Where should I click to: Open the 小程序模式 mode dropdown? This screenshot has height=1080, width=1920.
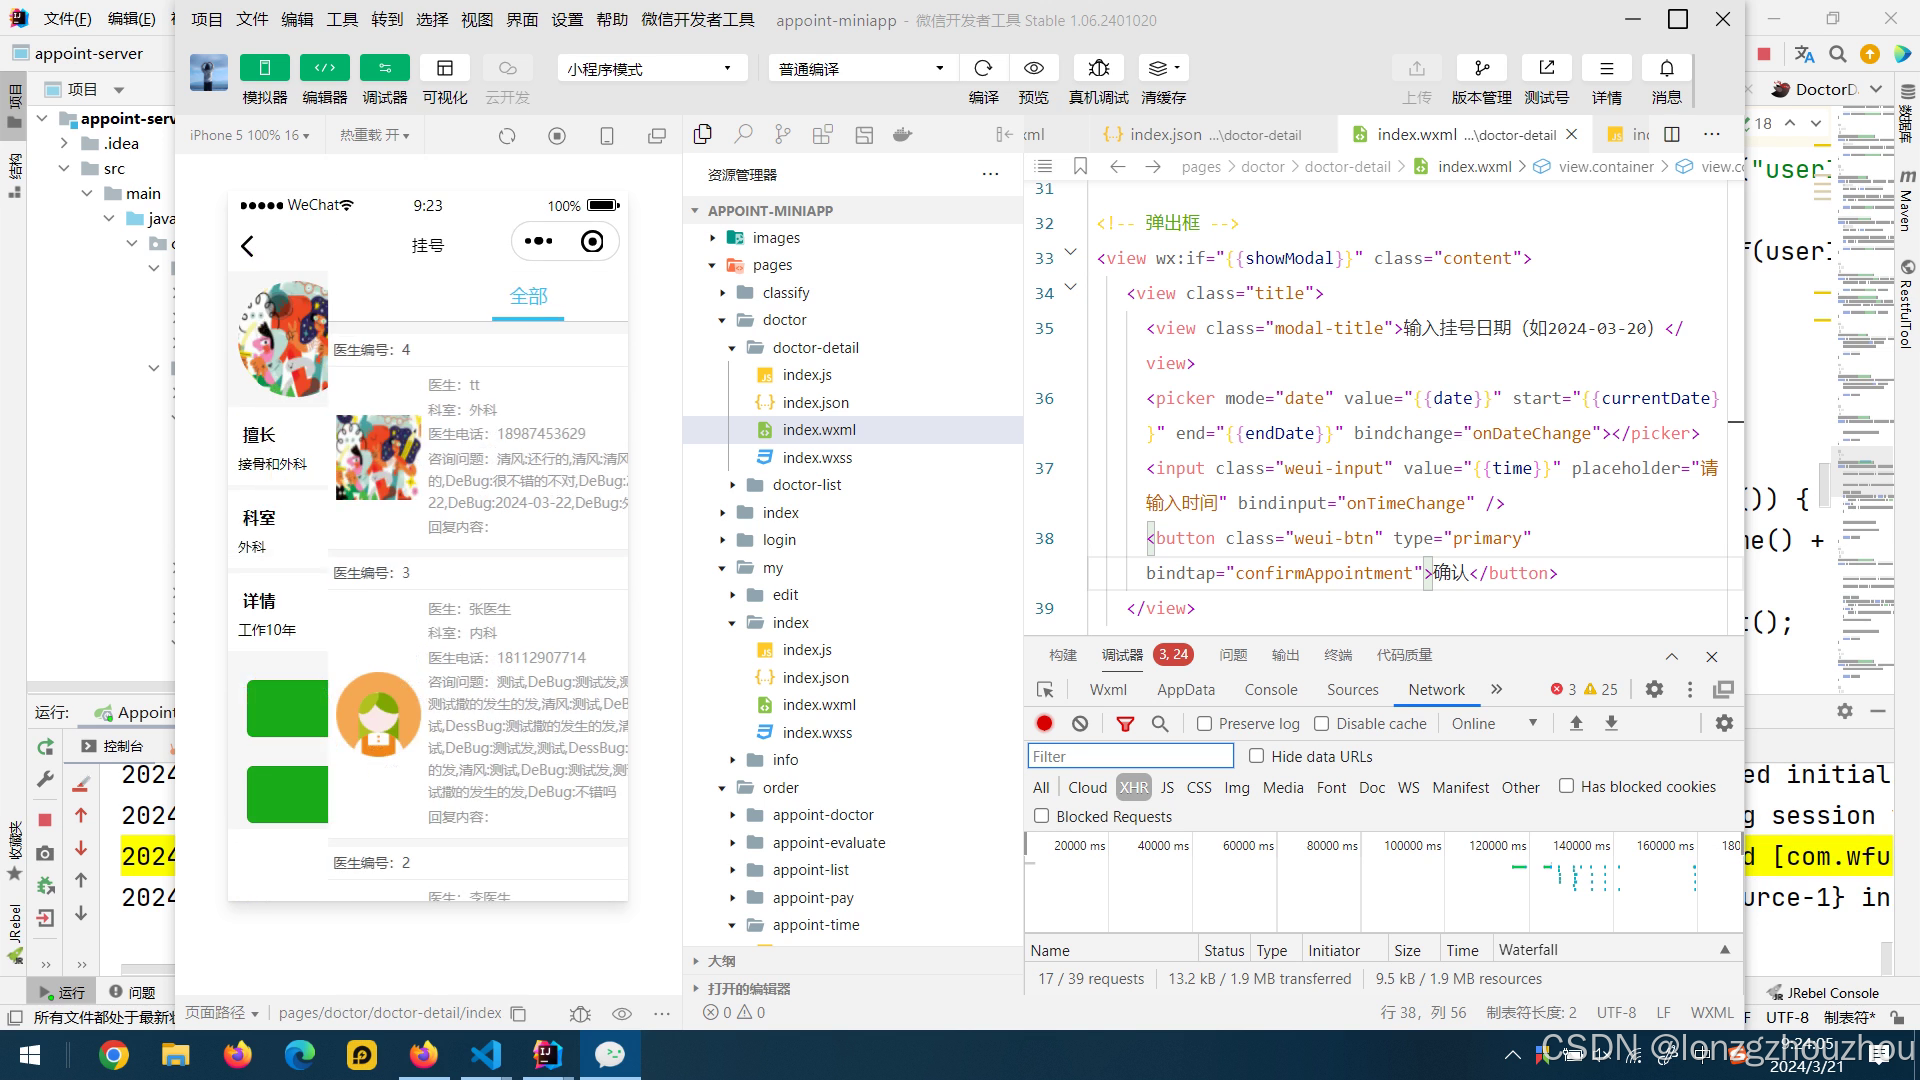(651, 68)
